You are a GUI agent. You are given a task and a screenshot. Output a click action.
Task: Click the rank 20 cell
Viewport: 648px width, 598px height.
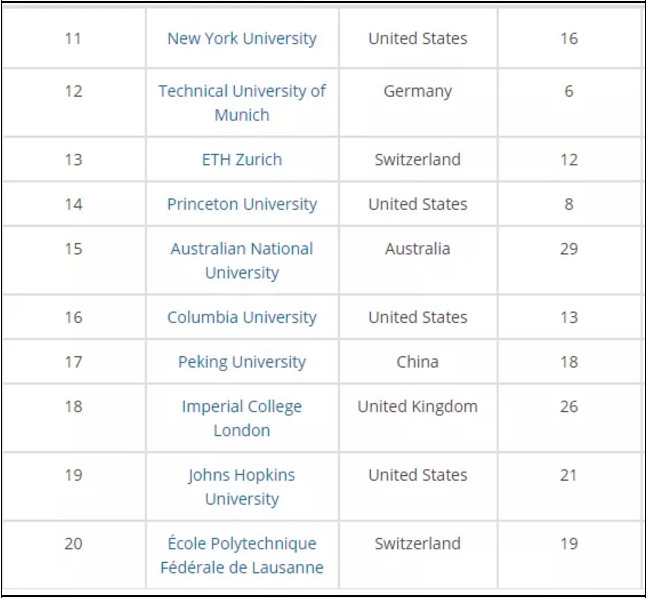tap(73, 545)
